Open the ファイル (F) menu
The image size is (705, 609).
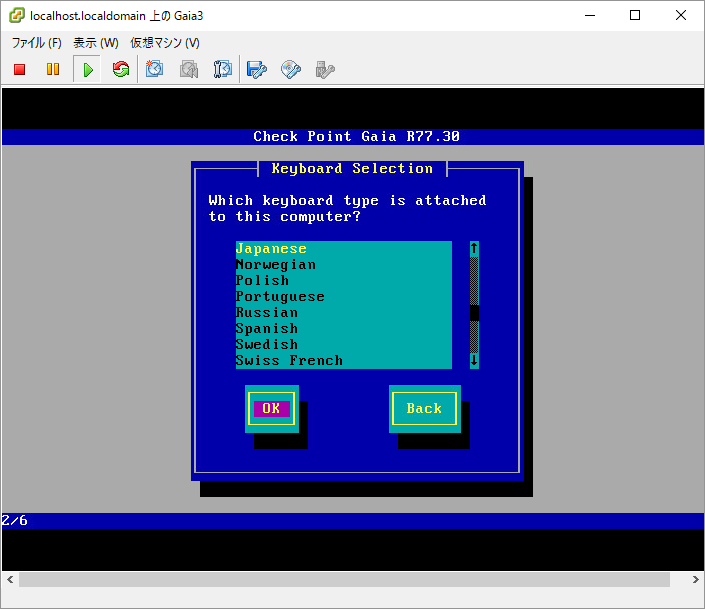(36, 43)
